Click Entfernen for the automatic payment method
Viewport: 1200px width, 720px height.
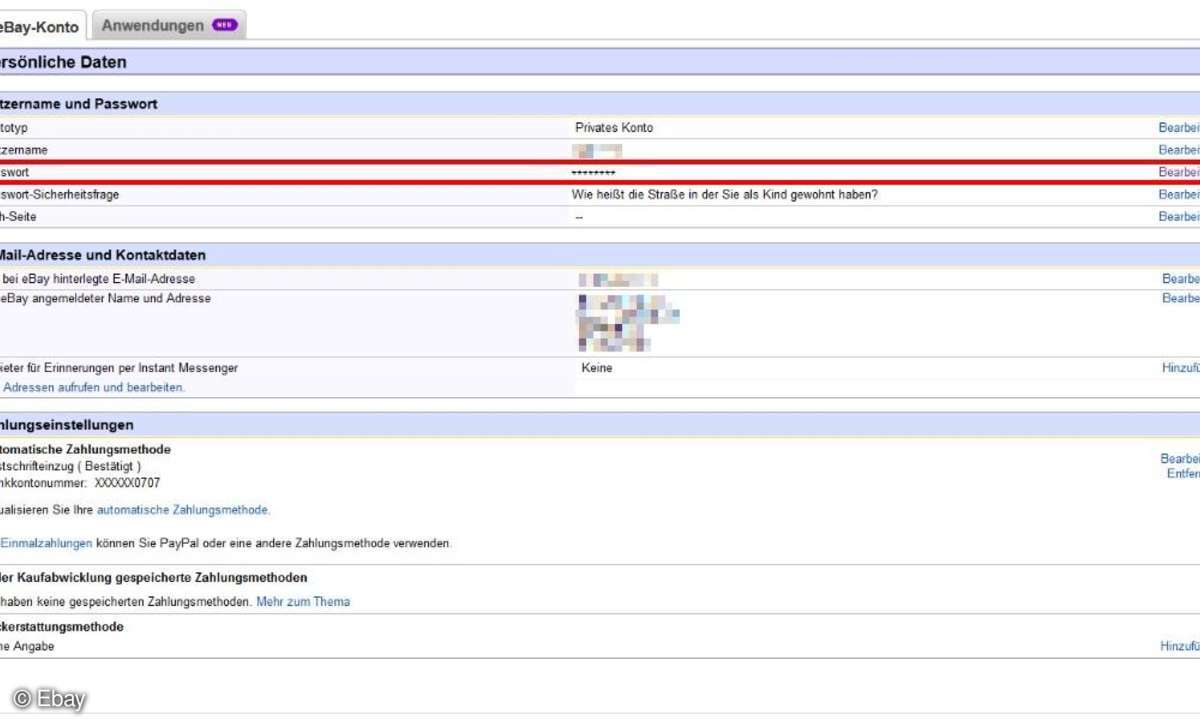(x=1183, y=473)
